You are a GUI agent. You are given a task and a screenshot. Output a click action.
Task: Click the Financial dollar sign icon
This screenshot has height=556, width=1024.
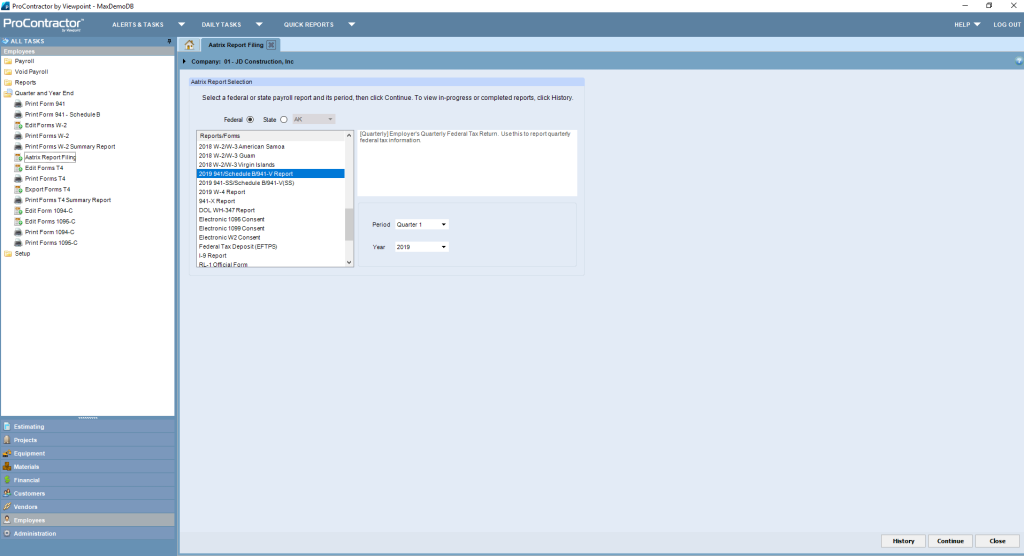[x=7, y=480]
